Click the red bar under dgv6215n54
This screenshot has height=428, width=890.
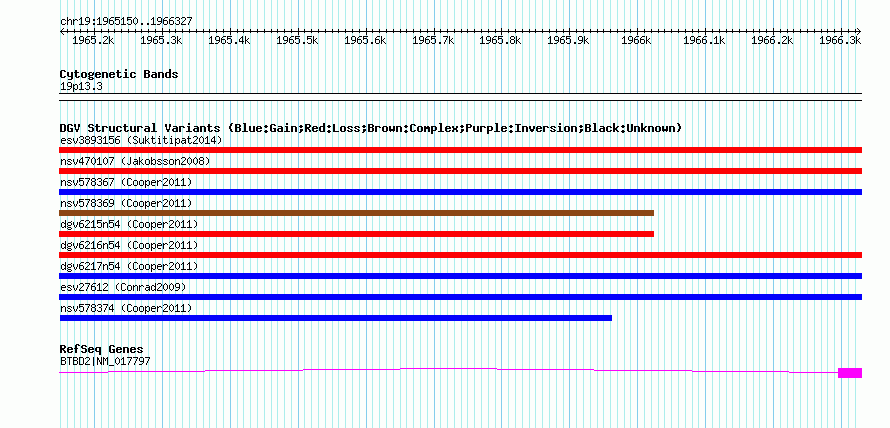pos(356,234)
